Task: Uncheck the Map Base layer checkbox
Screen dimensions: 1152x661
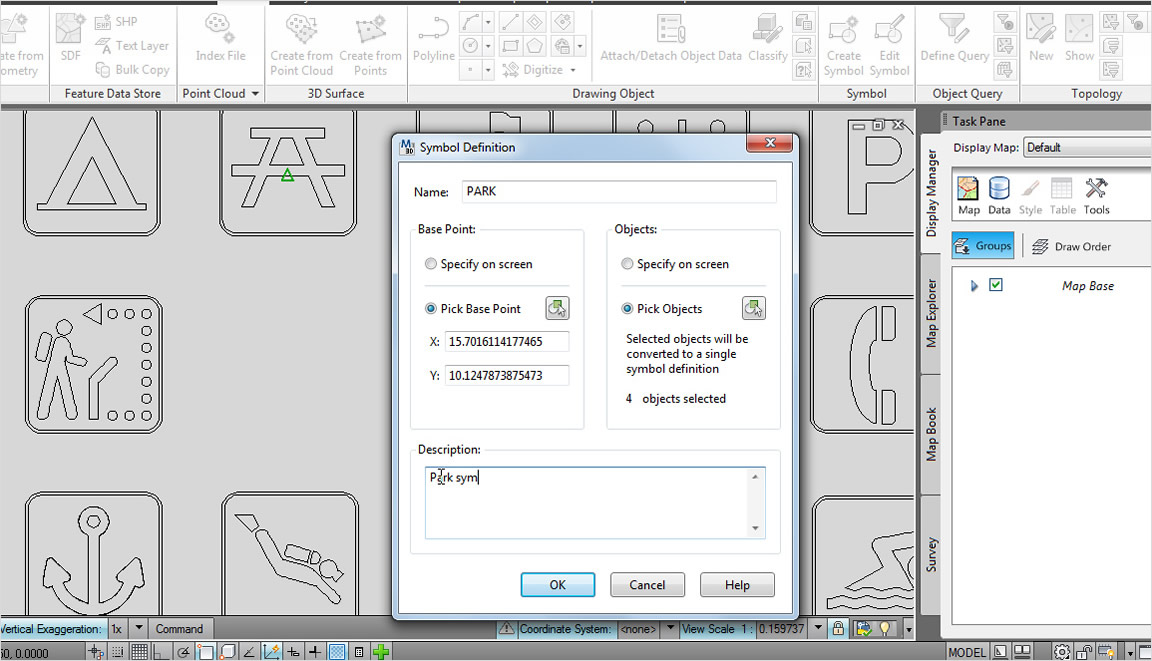Action: (996, 285)
